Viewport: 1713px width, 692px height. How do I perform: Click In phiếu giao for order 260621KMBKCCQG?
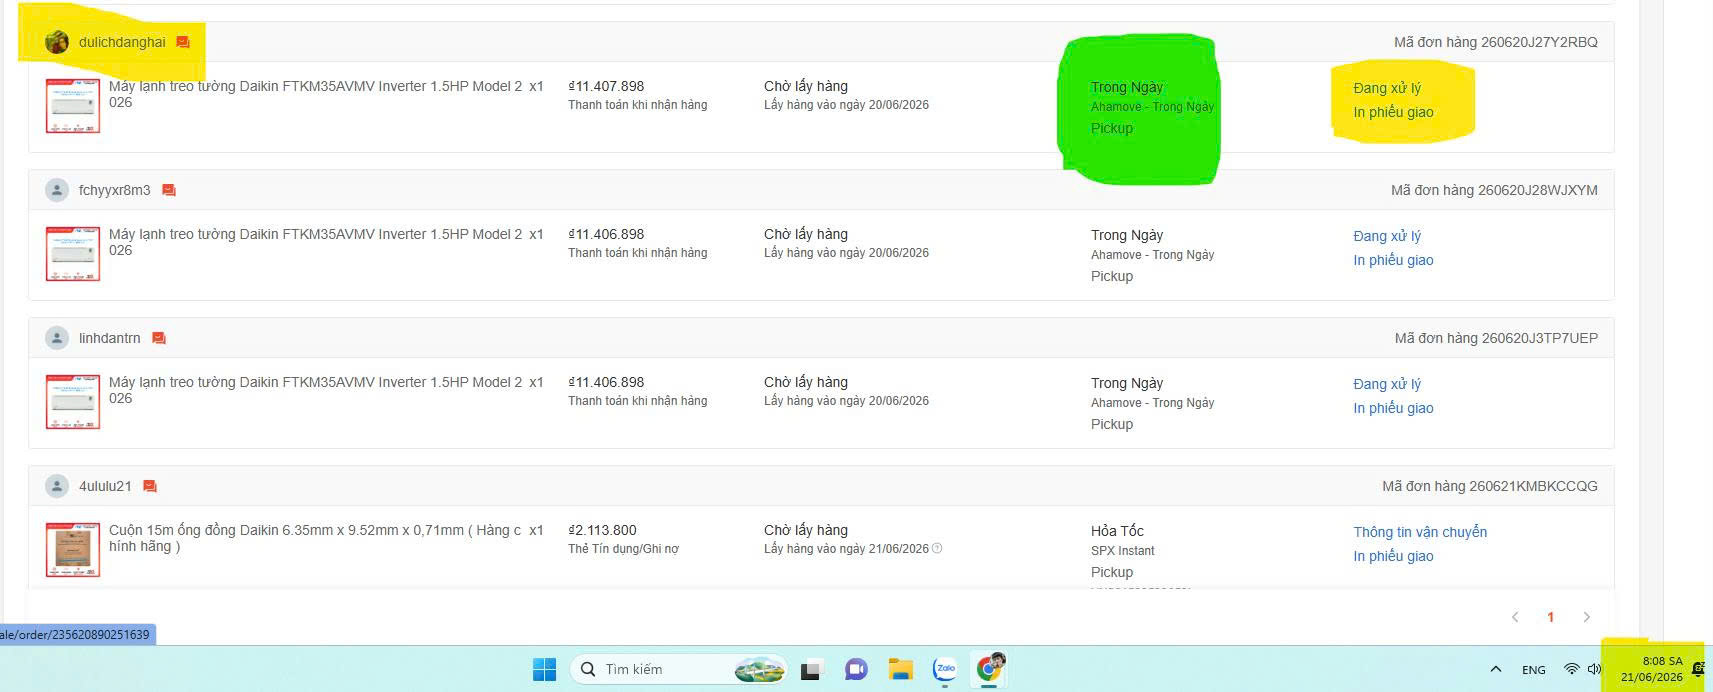1393,556
